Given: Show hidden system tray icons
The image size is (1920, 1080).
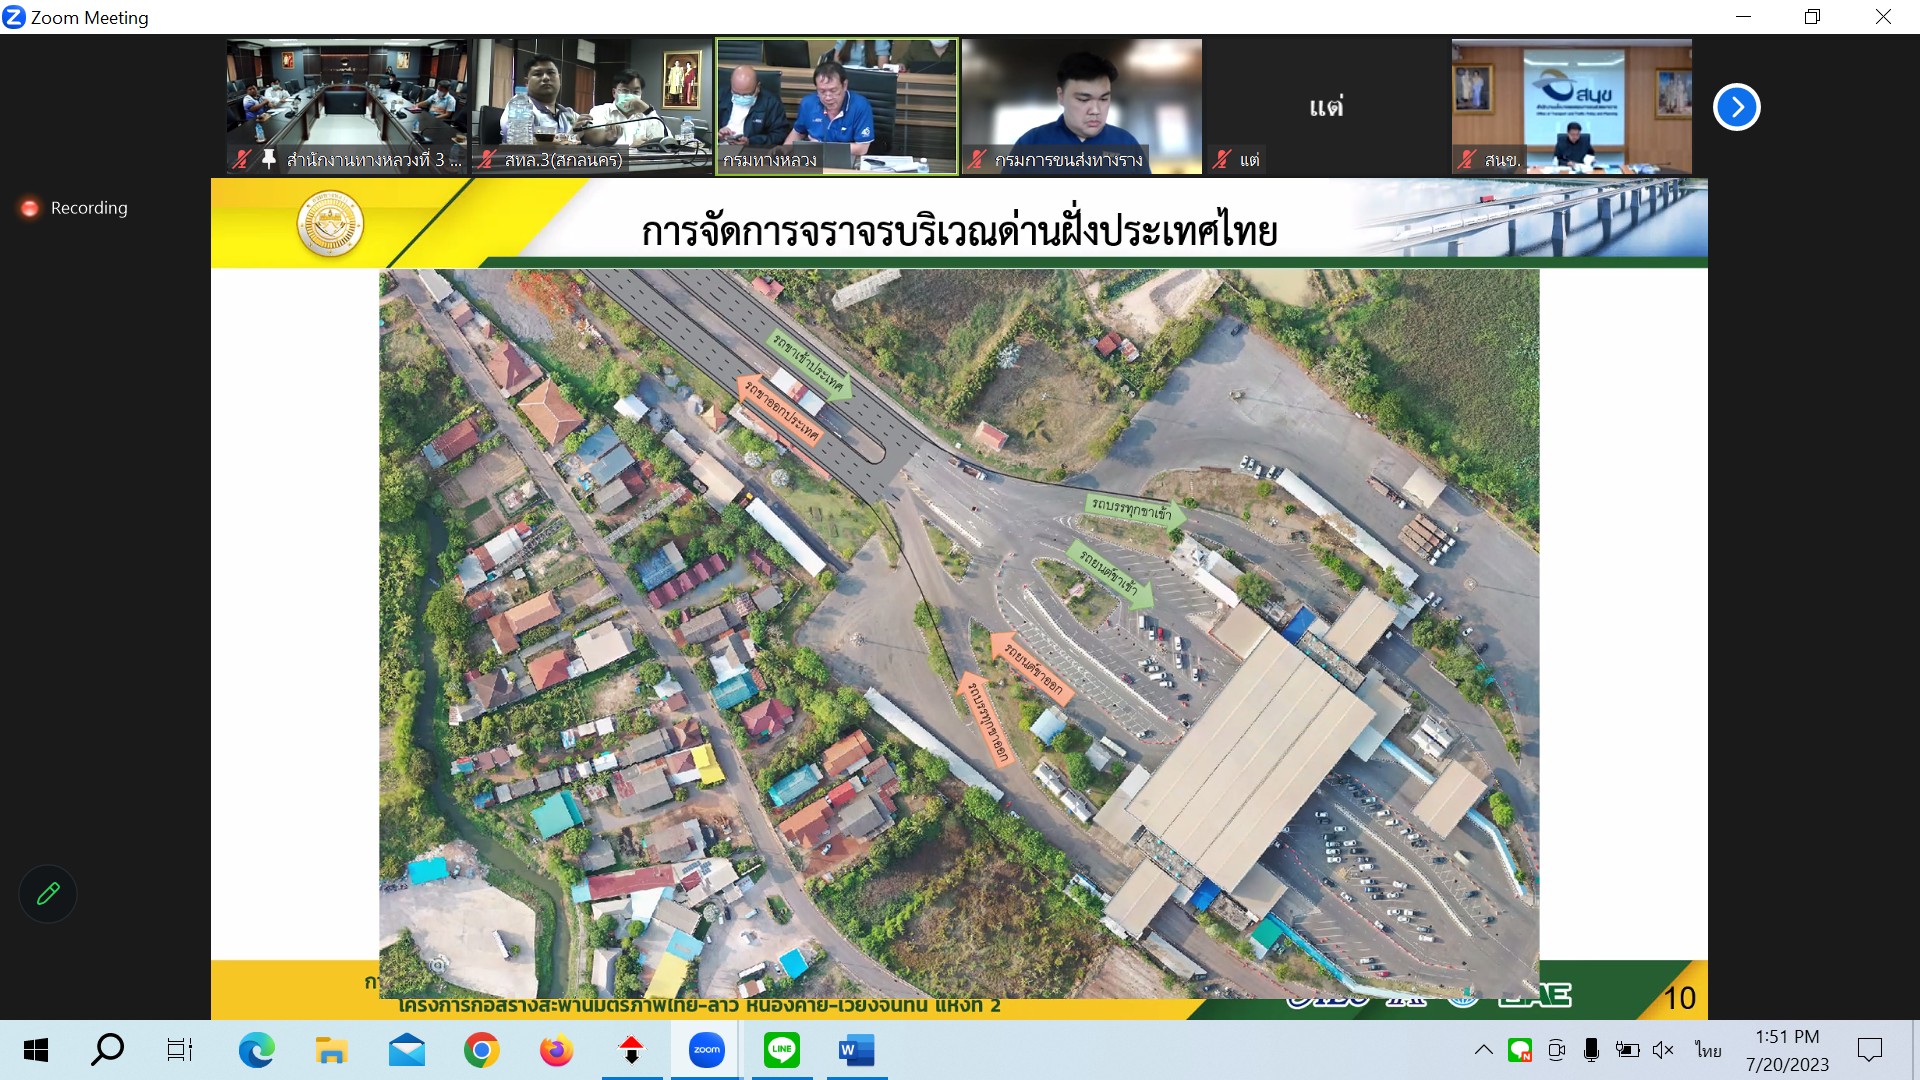Looking at the screenshot, I should [1484, 1050].
